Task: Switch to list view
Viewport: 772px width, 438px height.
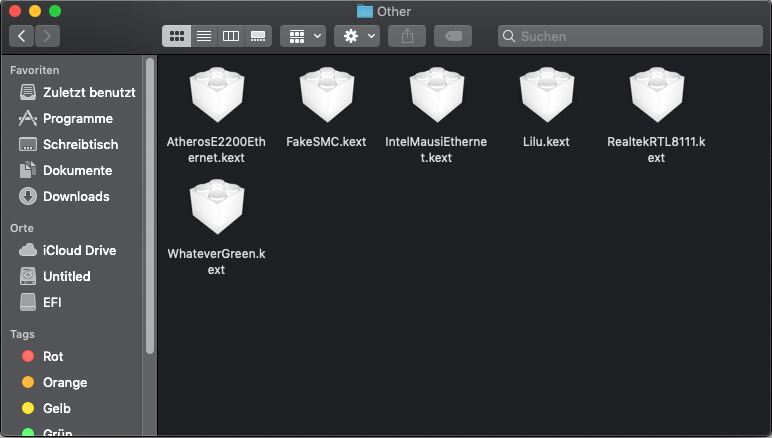Action: point(204,36)
